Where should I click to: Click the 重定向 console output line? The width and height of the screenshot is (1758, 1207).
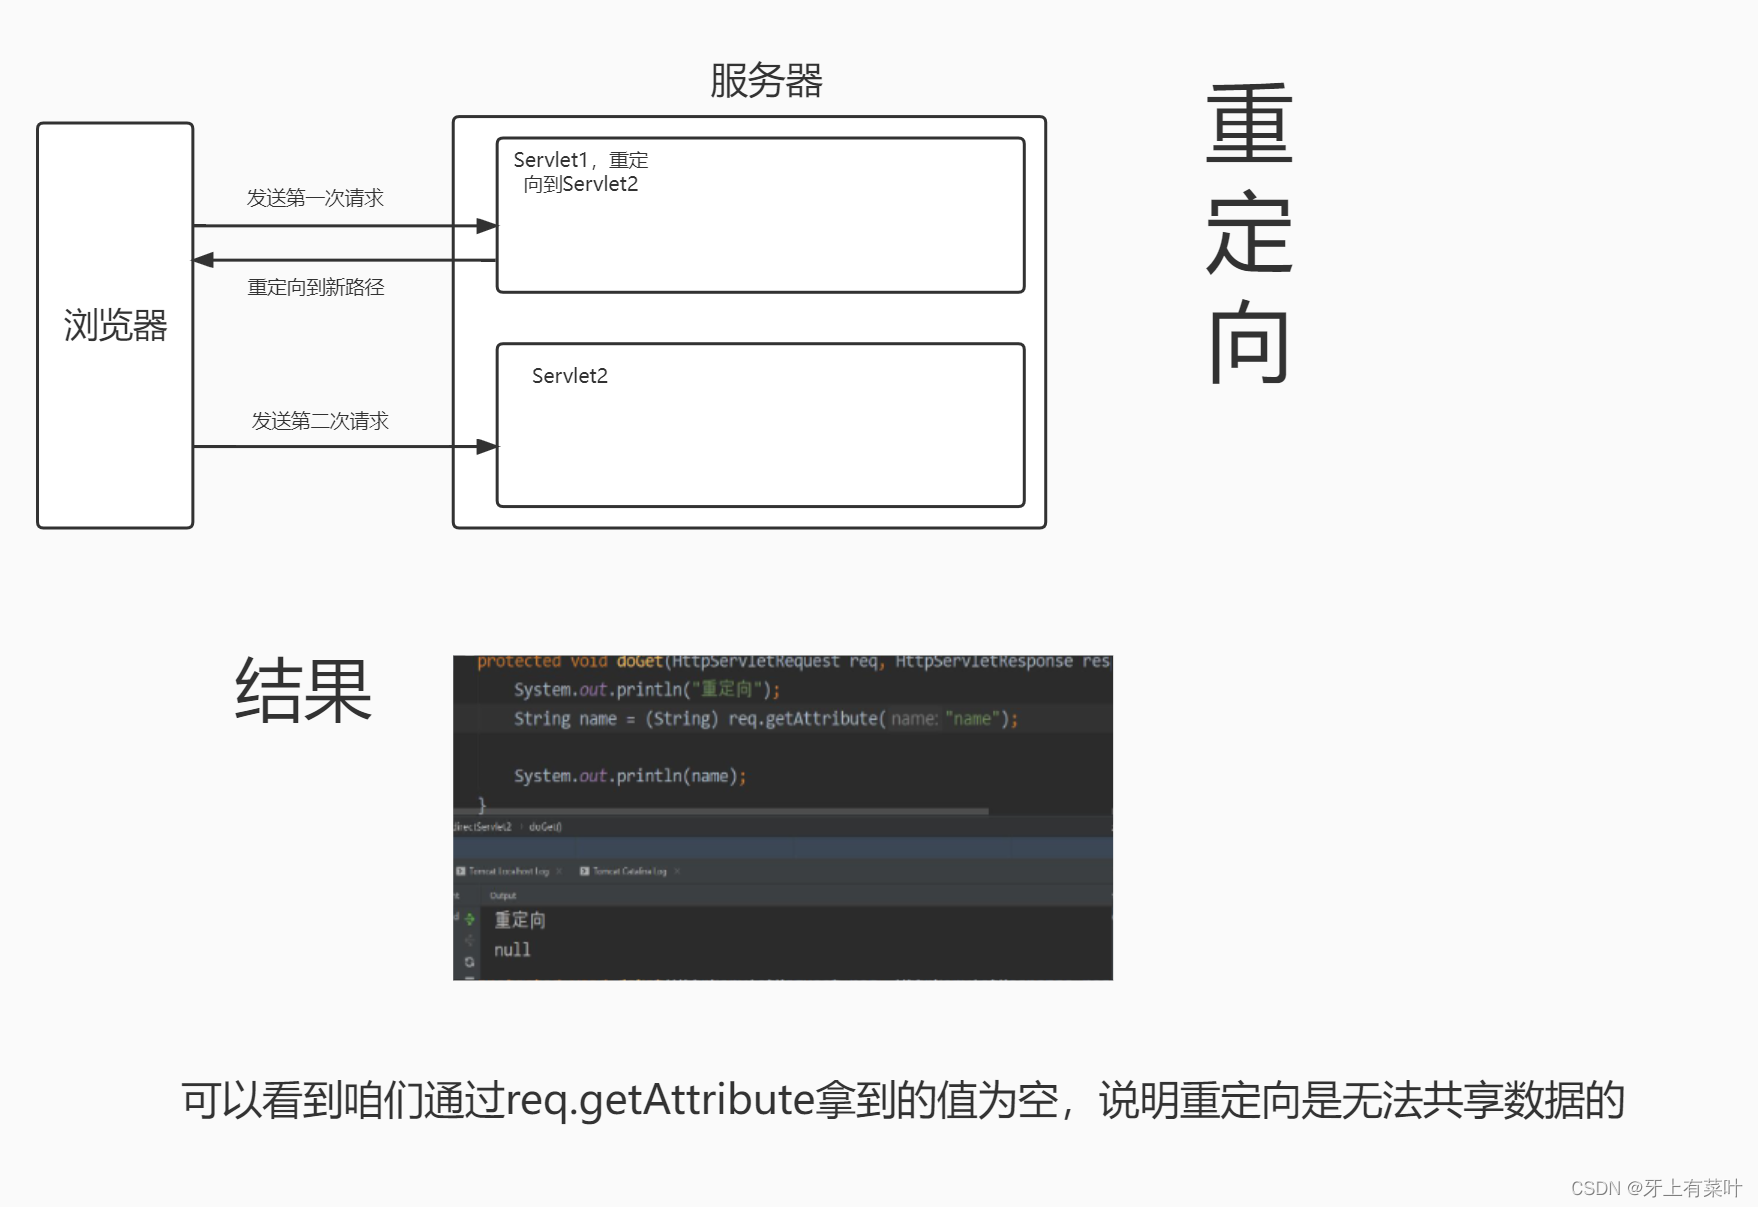point(520,920)
